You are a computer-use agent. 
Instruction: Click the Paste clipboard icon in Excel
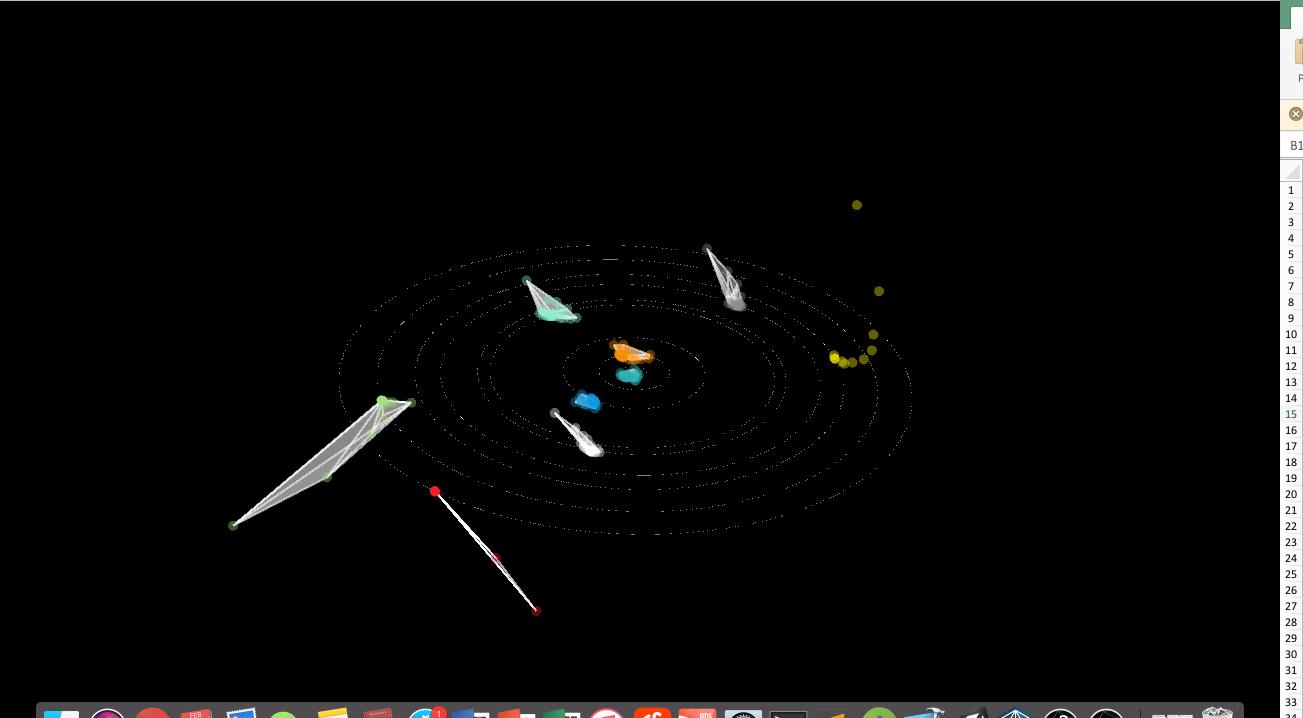pos(1298,51)
